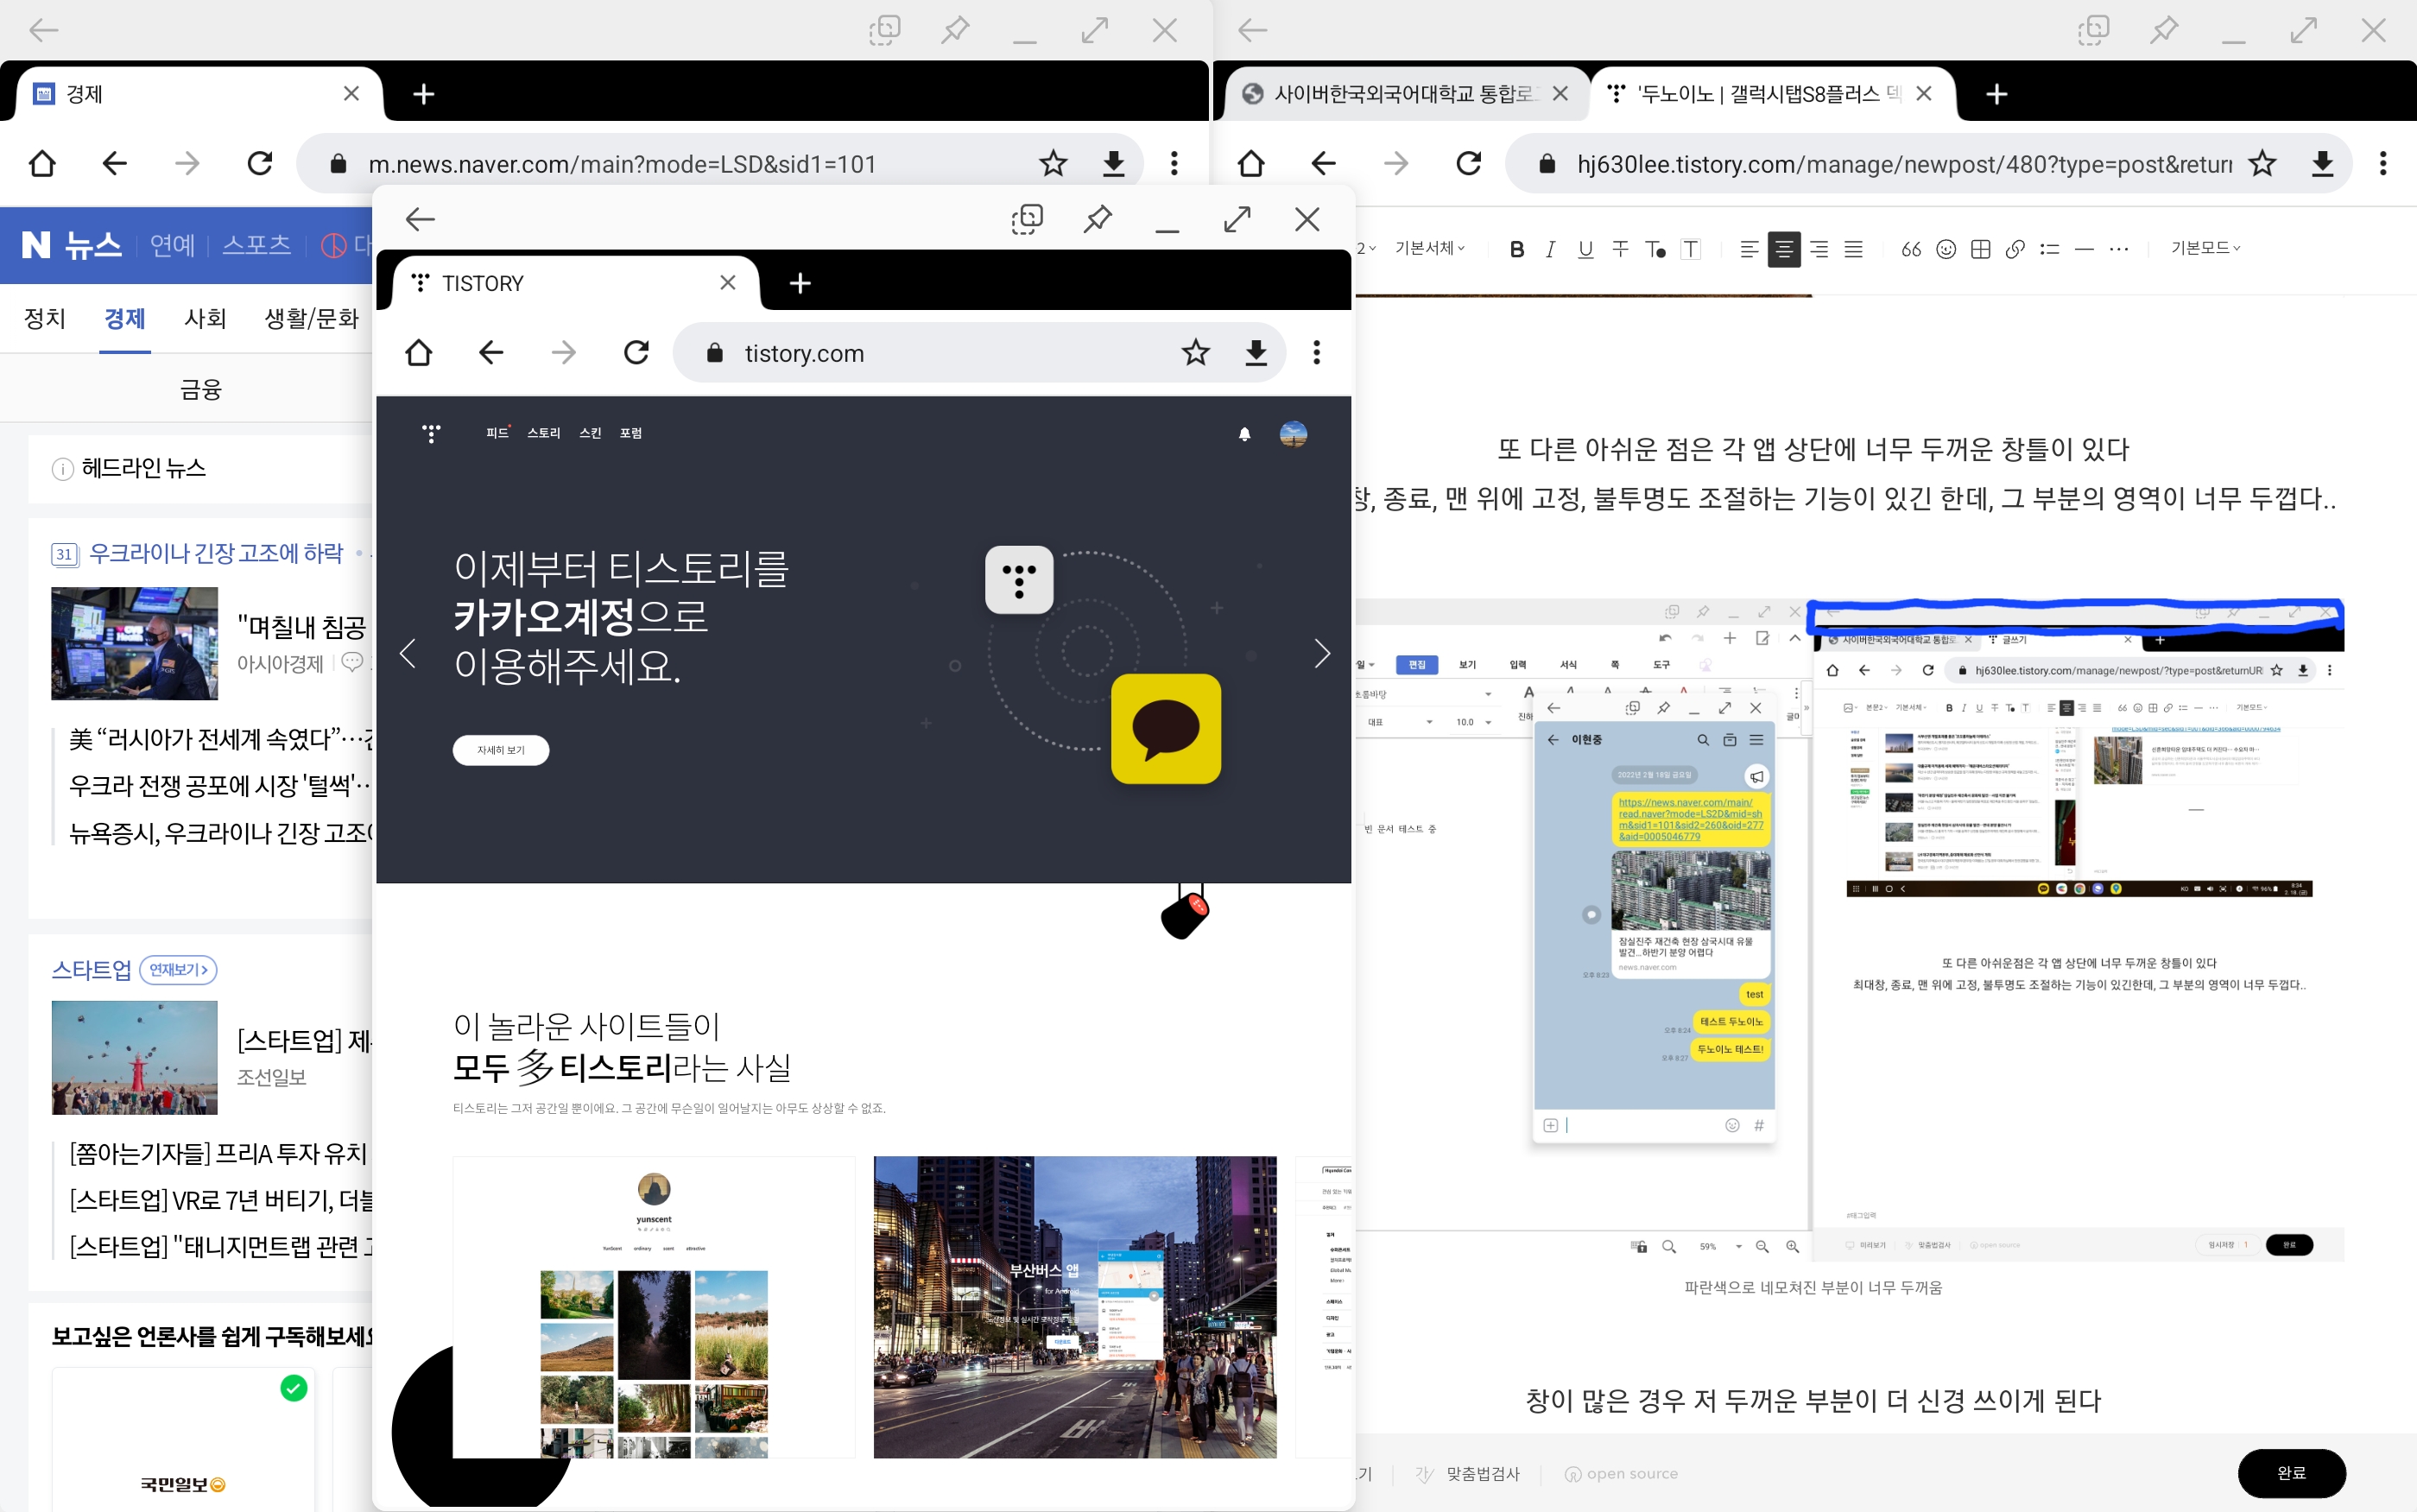
Task: Open three-dot menu in Naver news browser
Action: (x=1174, y=163)
